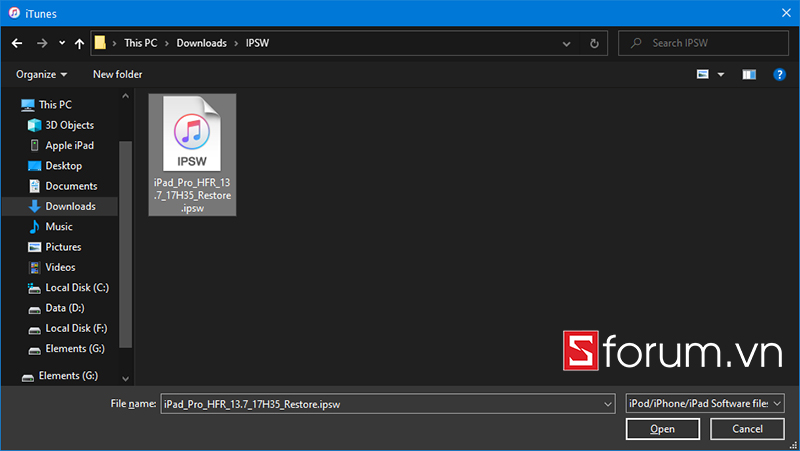This screenshot has width=800, height=451.
Task: Click the sidebar vertical scrollbar thumb
Action: point(126,244)
